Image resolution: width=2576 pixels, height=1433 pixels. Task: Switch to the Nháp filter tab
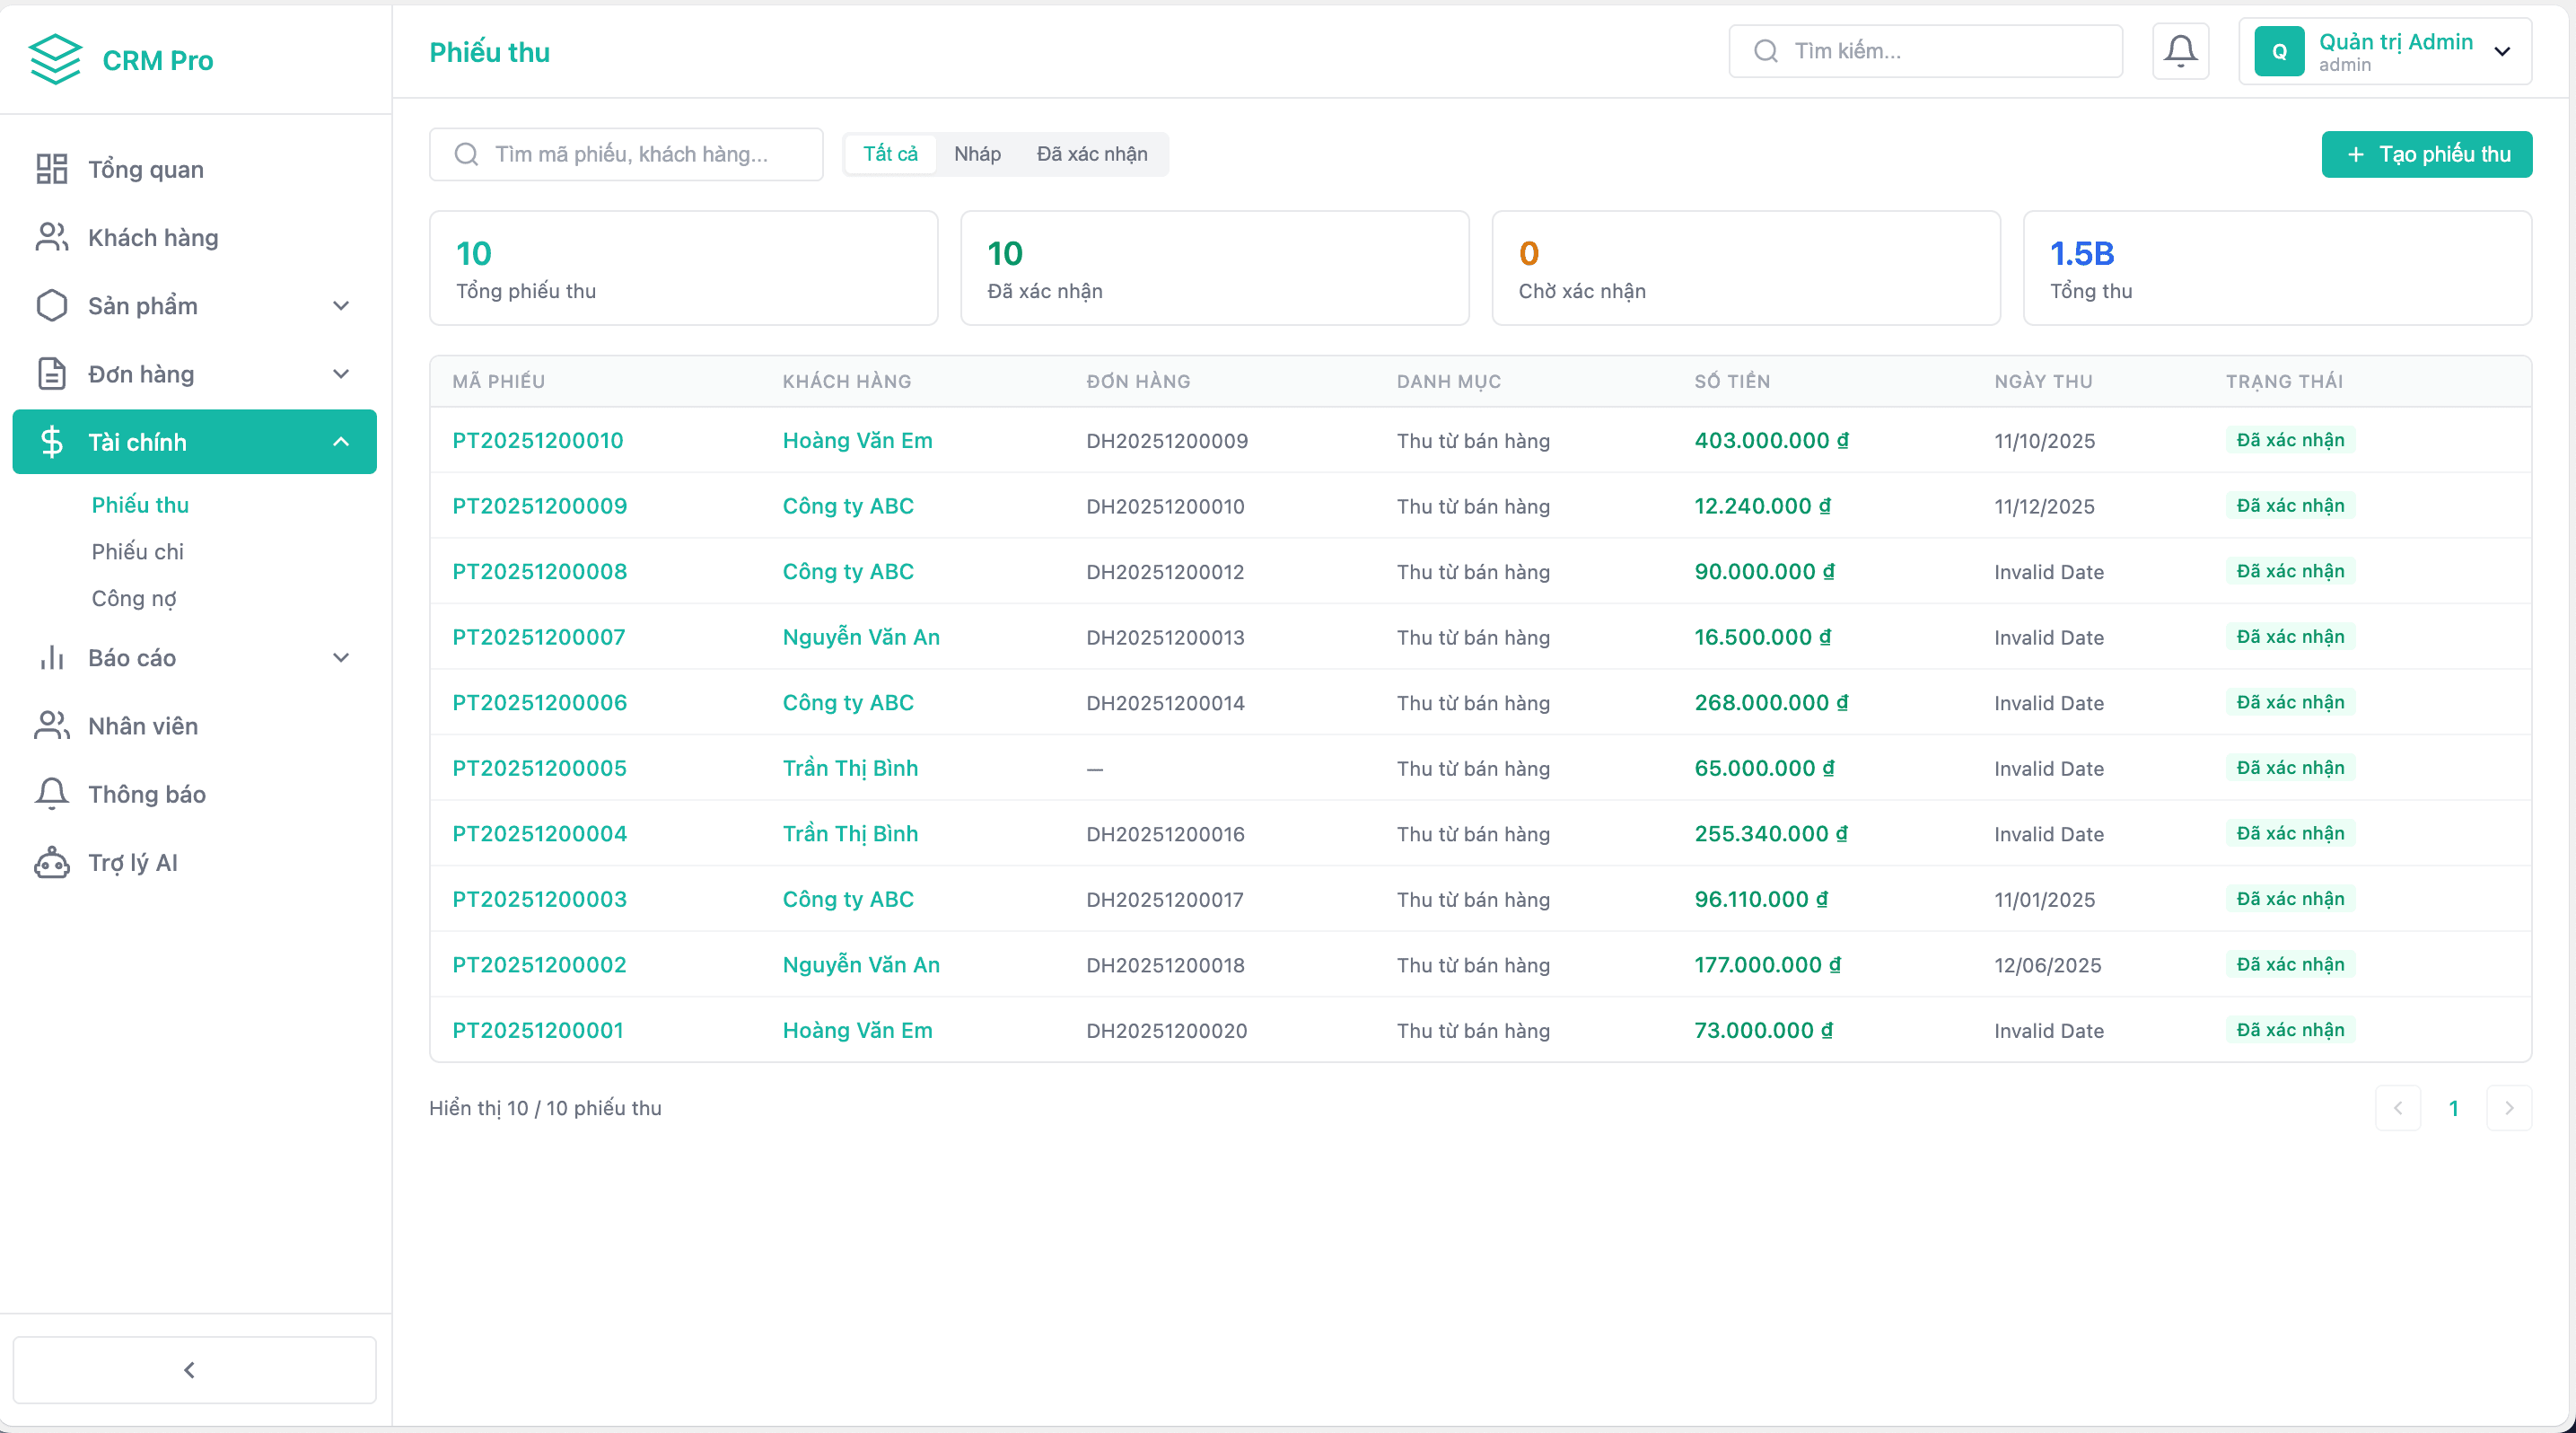[x=976, y=154]
